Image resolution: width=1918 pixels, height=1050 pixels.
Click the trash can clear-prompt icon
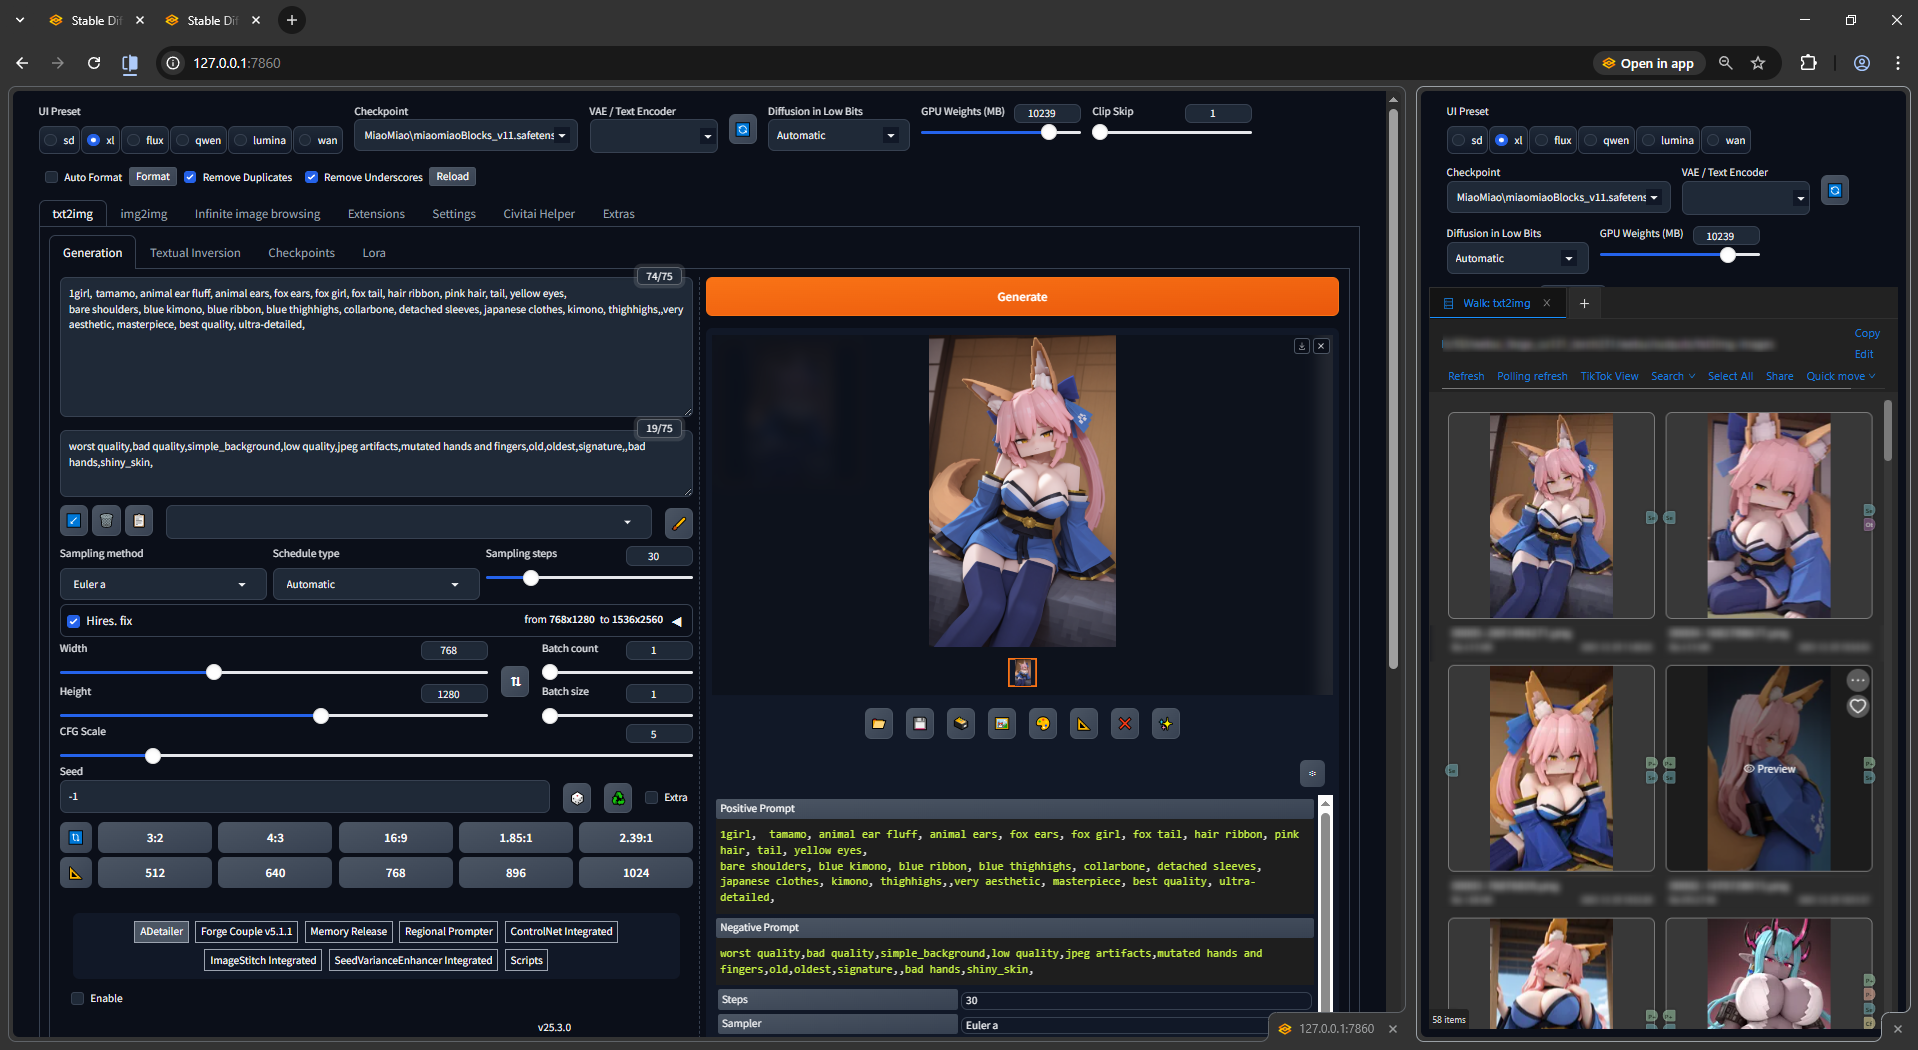(106, 521)
